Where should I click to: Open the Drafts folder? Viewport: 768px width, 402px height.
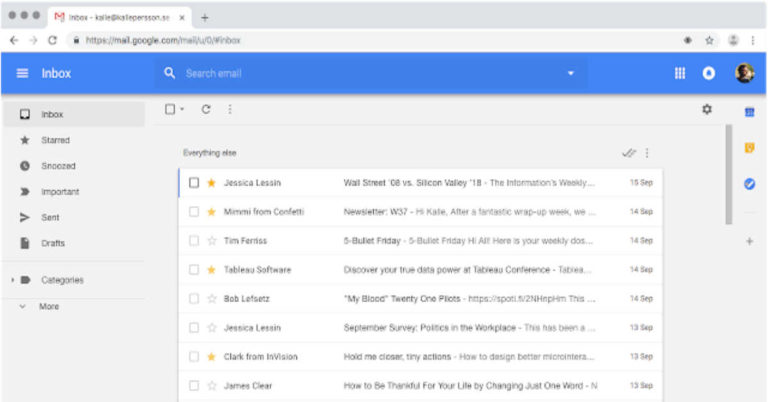pos(74,243)
